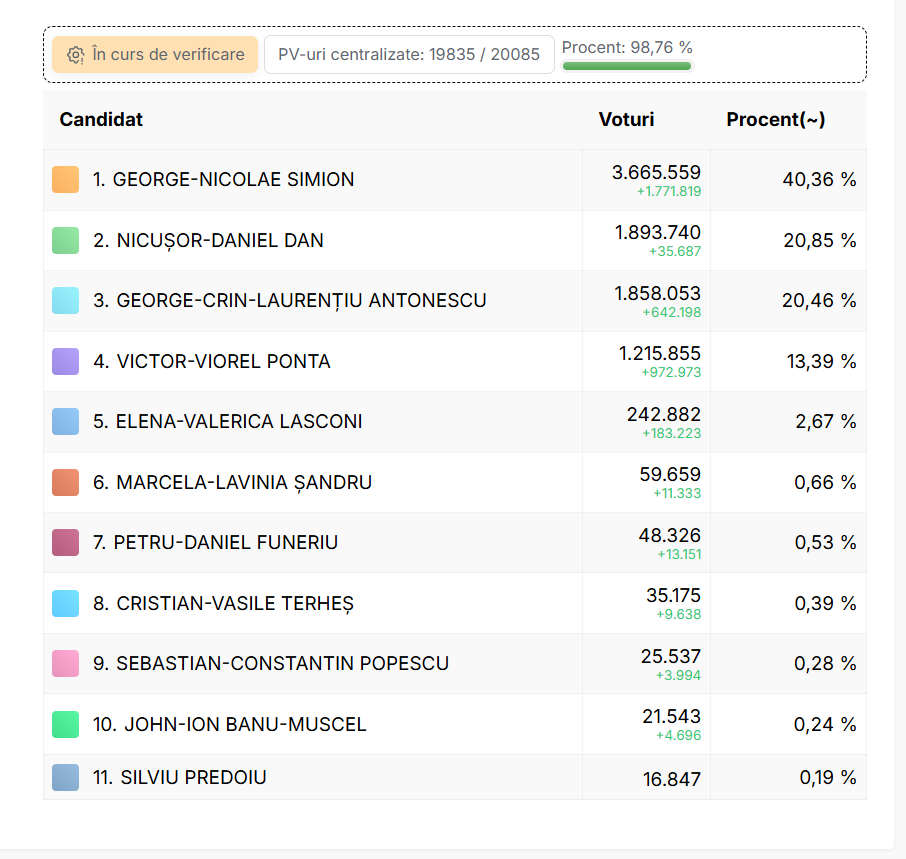Click Simion's vote count 3.665.559
906x859 pixels.
pos(656,173)
